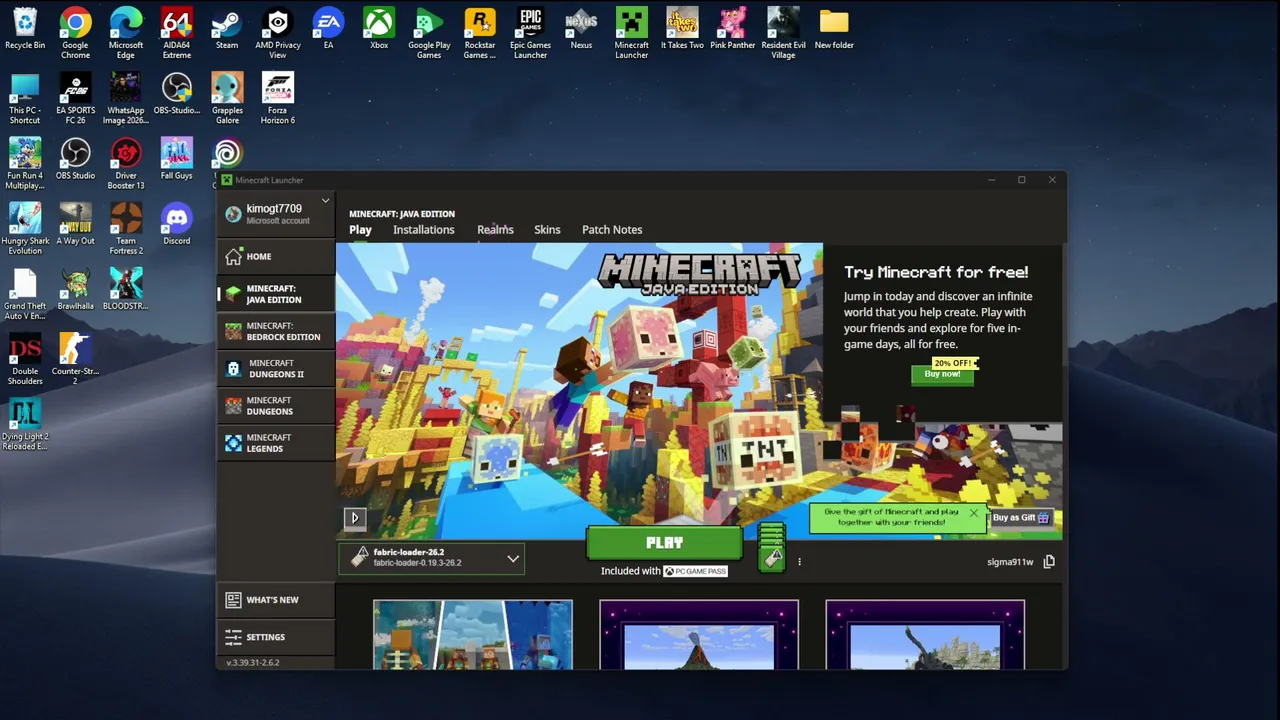Select the Grapples Galore desktop shortcut

point(227,99)
